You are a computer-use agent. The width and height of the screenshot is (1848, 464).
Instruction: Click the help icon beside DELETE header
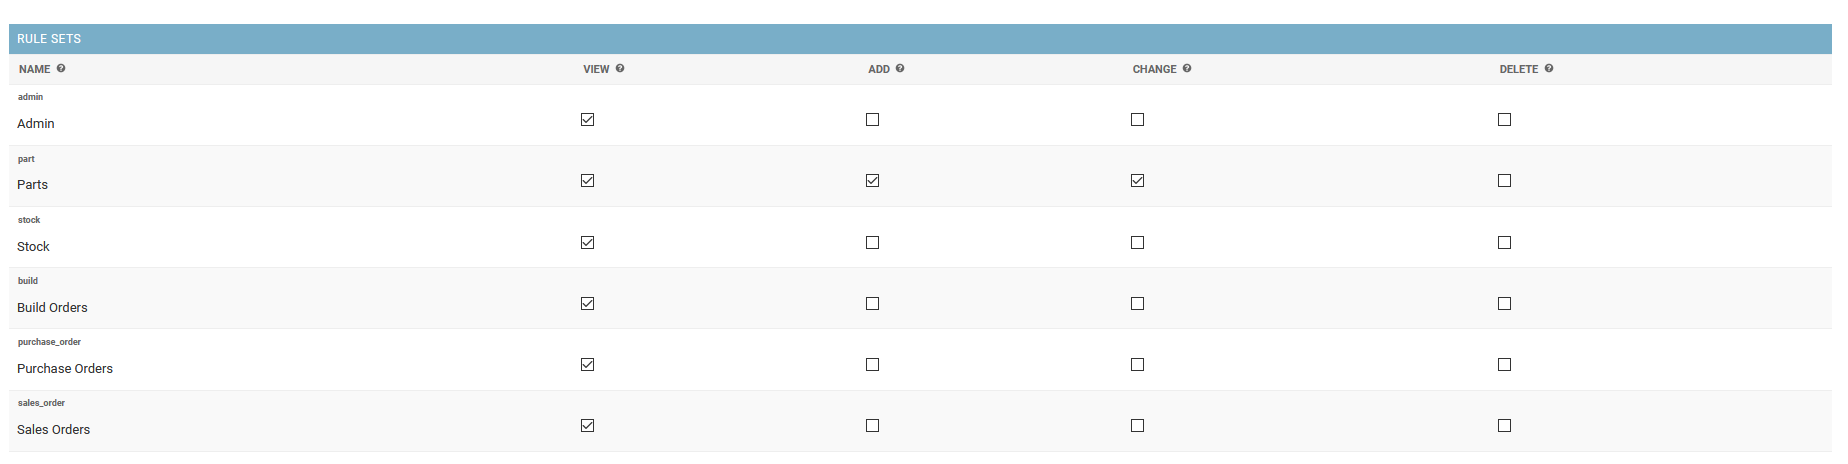pos(1549,69)
